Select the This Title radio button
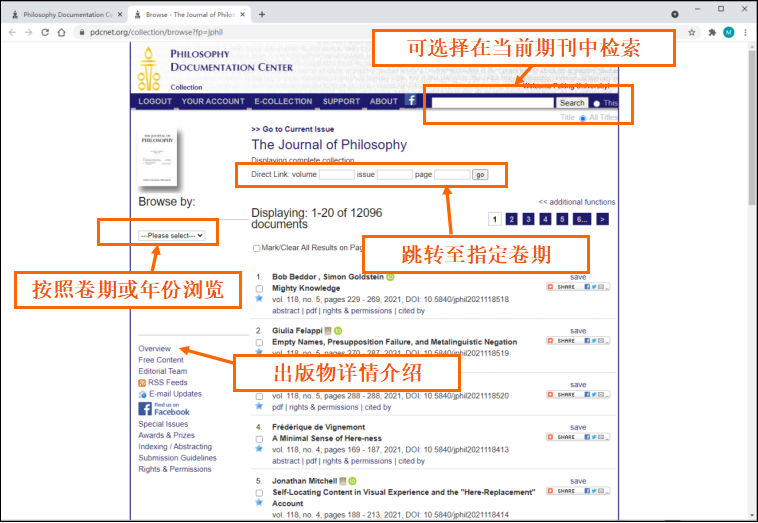Image resolution: width=758 pixels, height=523 pixels. (597, 103)
